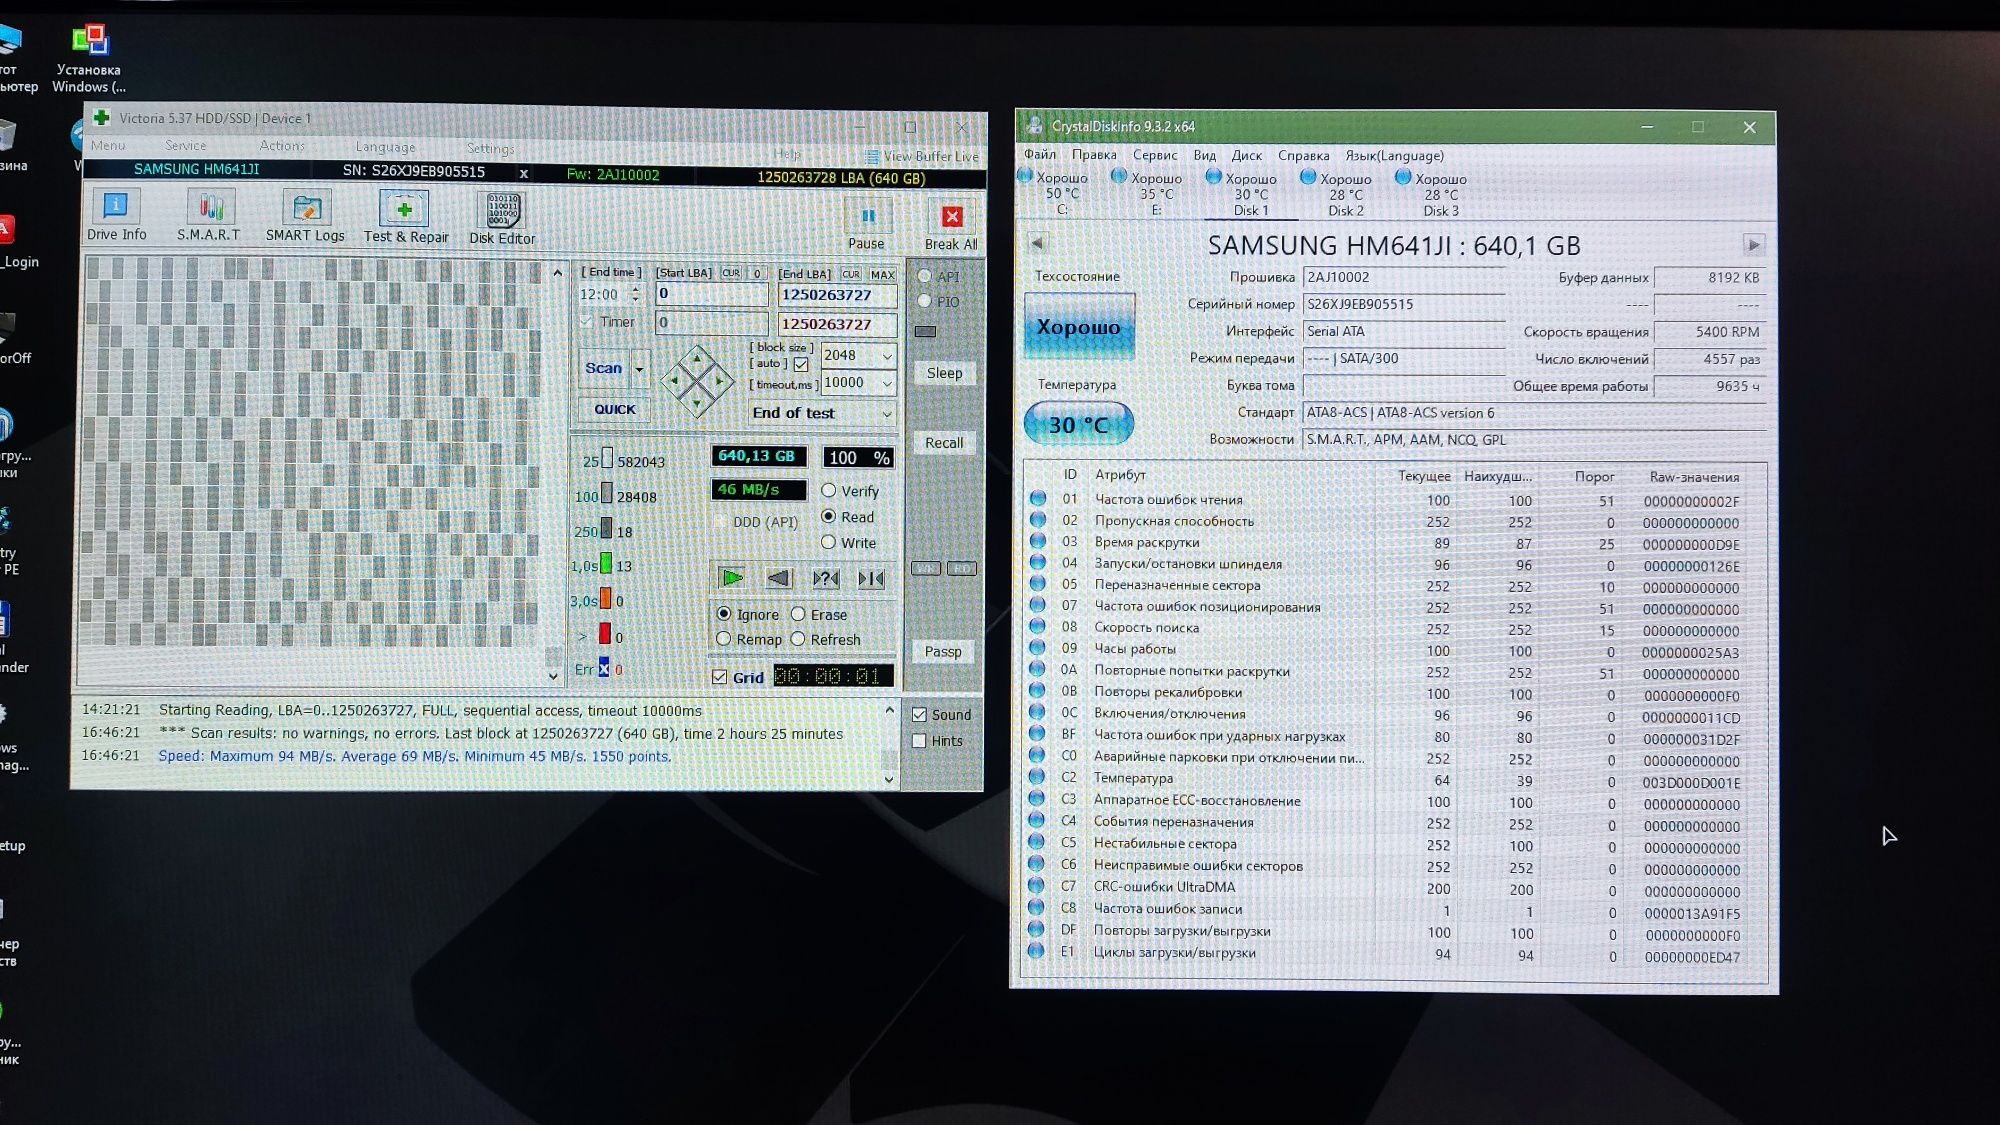Screen dimensions: 2000x1125
Task: Click the block map scroll-up arrow
Action: 557,272
